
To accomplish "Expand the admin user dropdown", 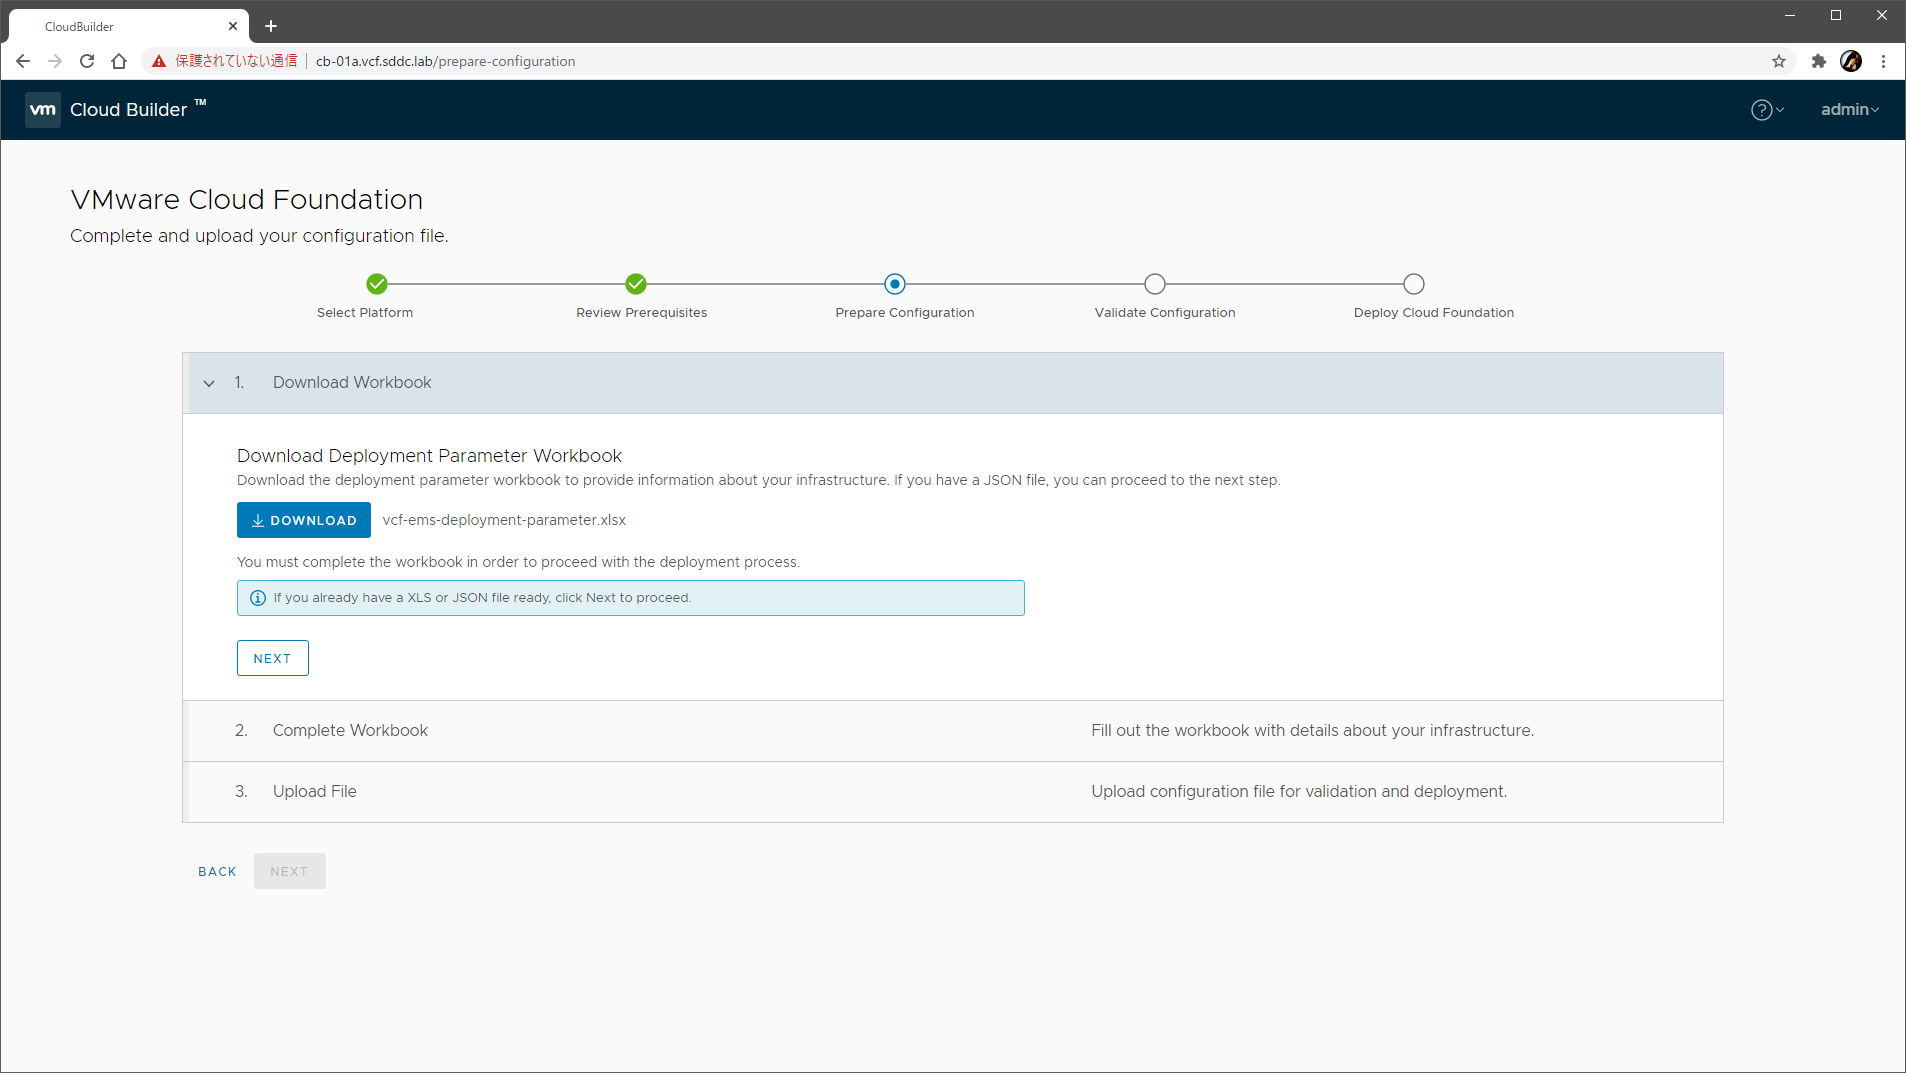I will pos(1849,110).
